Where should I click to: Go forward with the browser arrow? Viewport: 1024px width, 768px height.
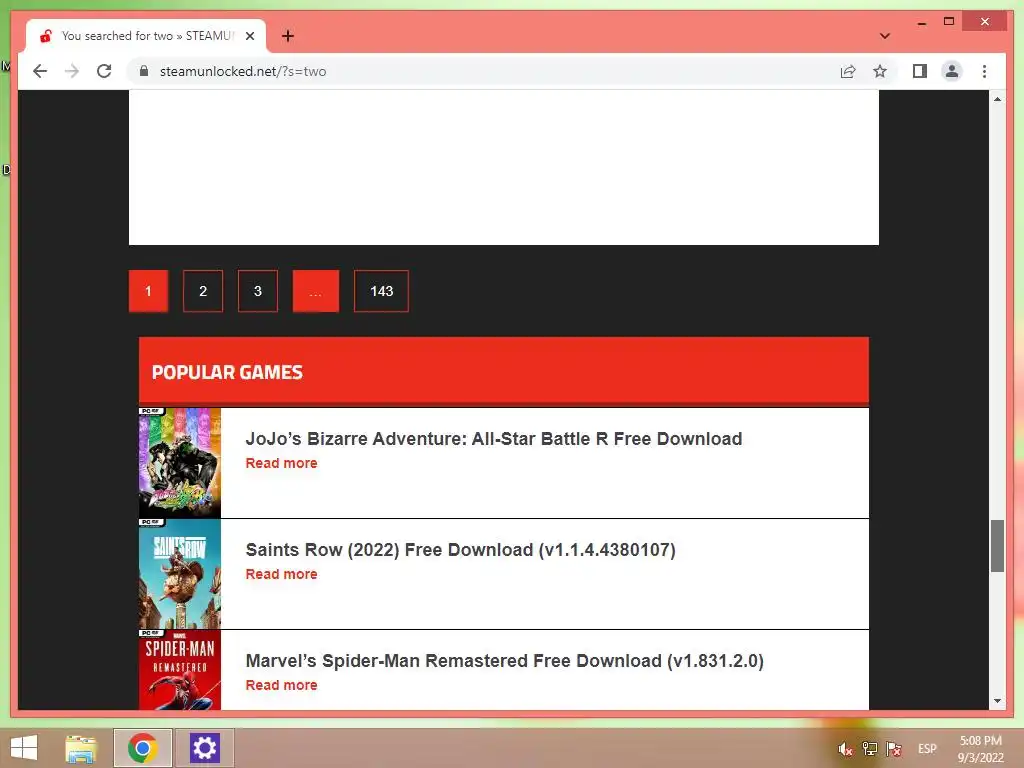click(72, 71)
